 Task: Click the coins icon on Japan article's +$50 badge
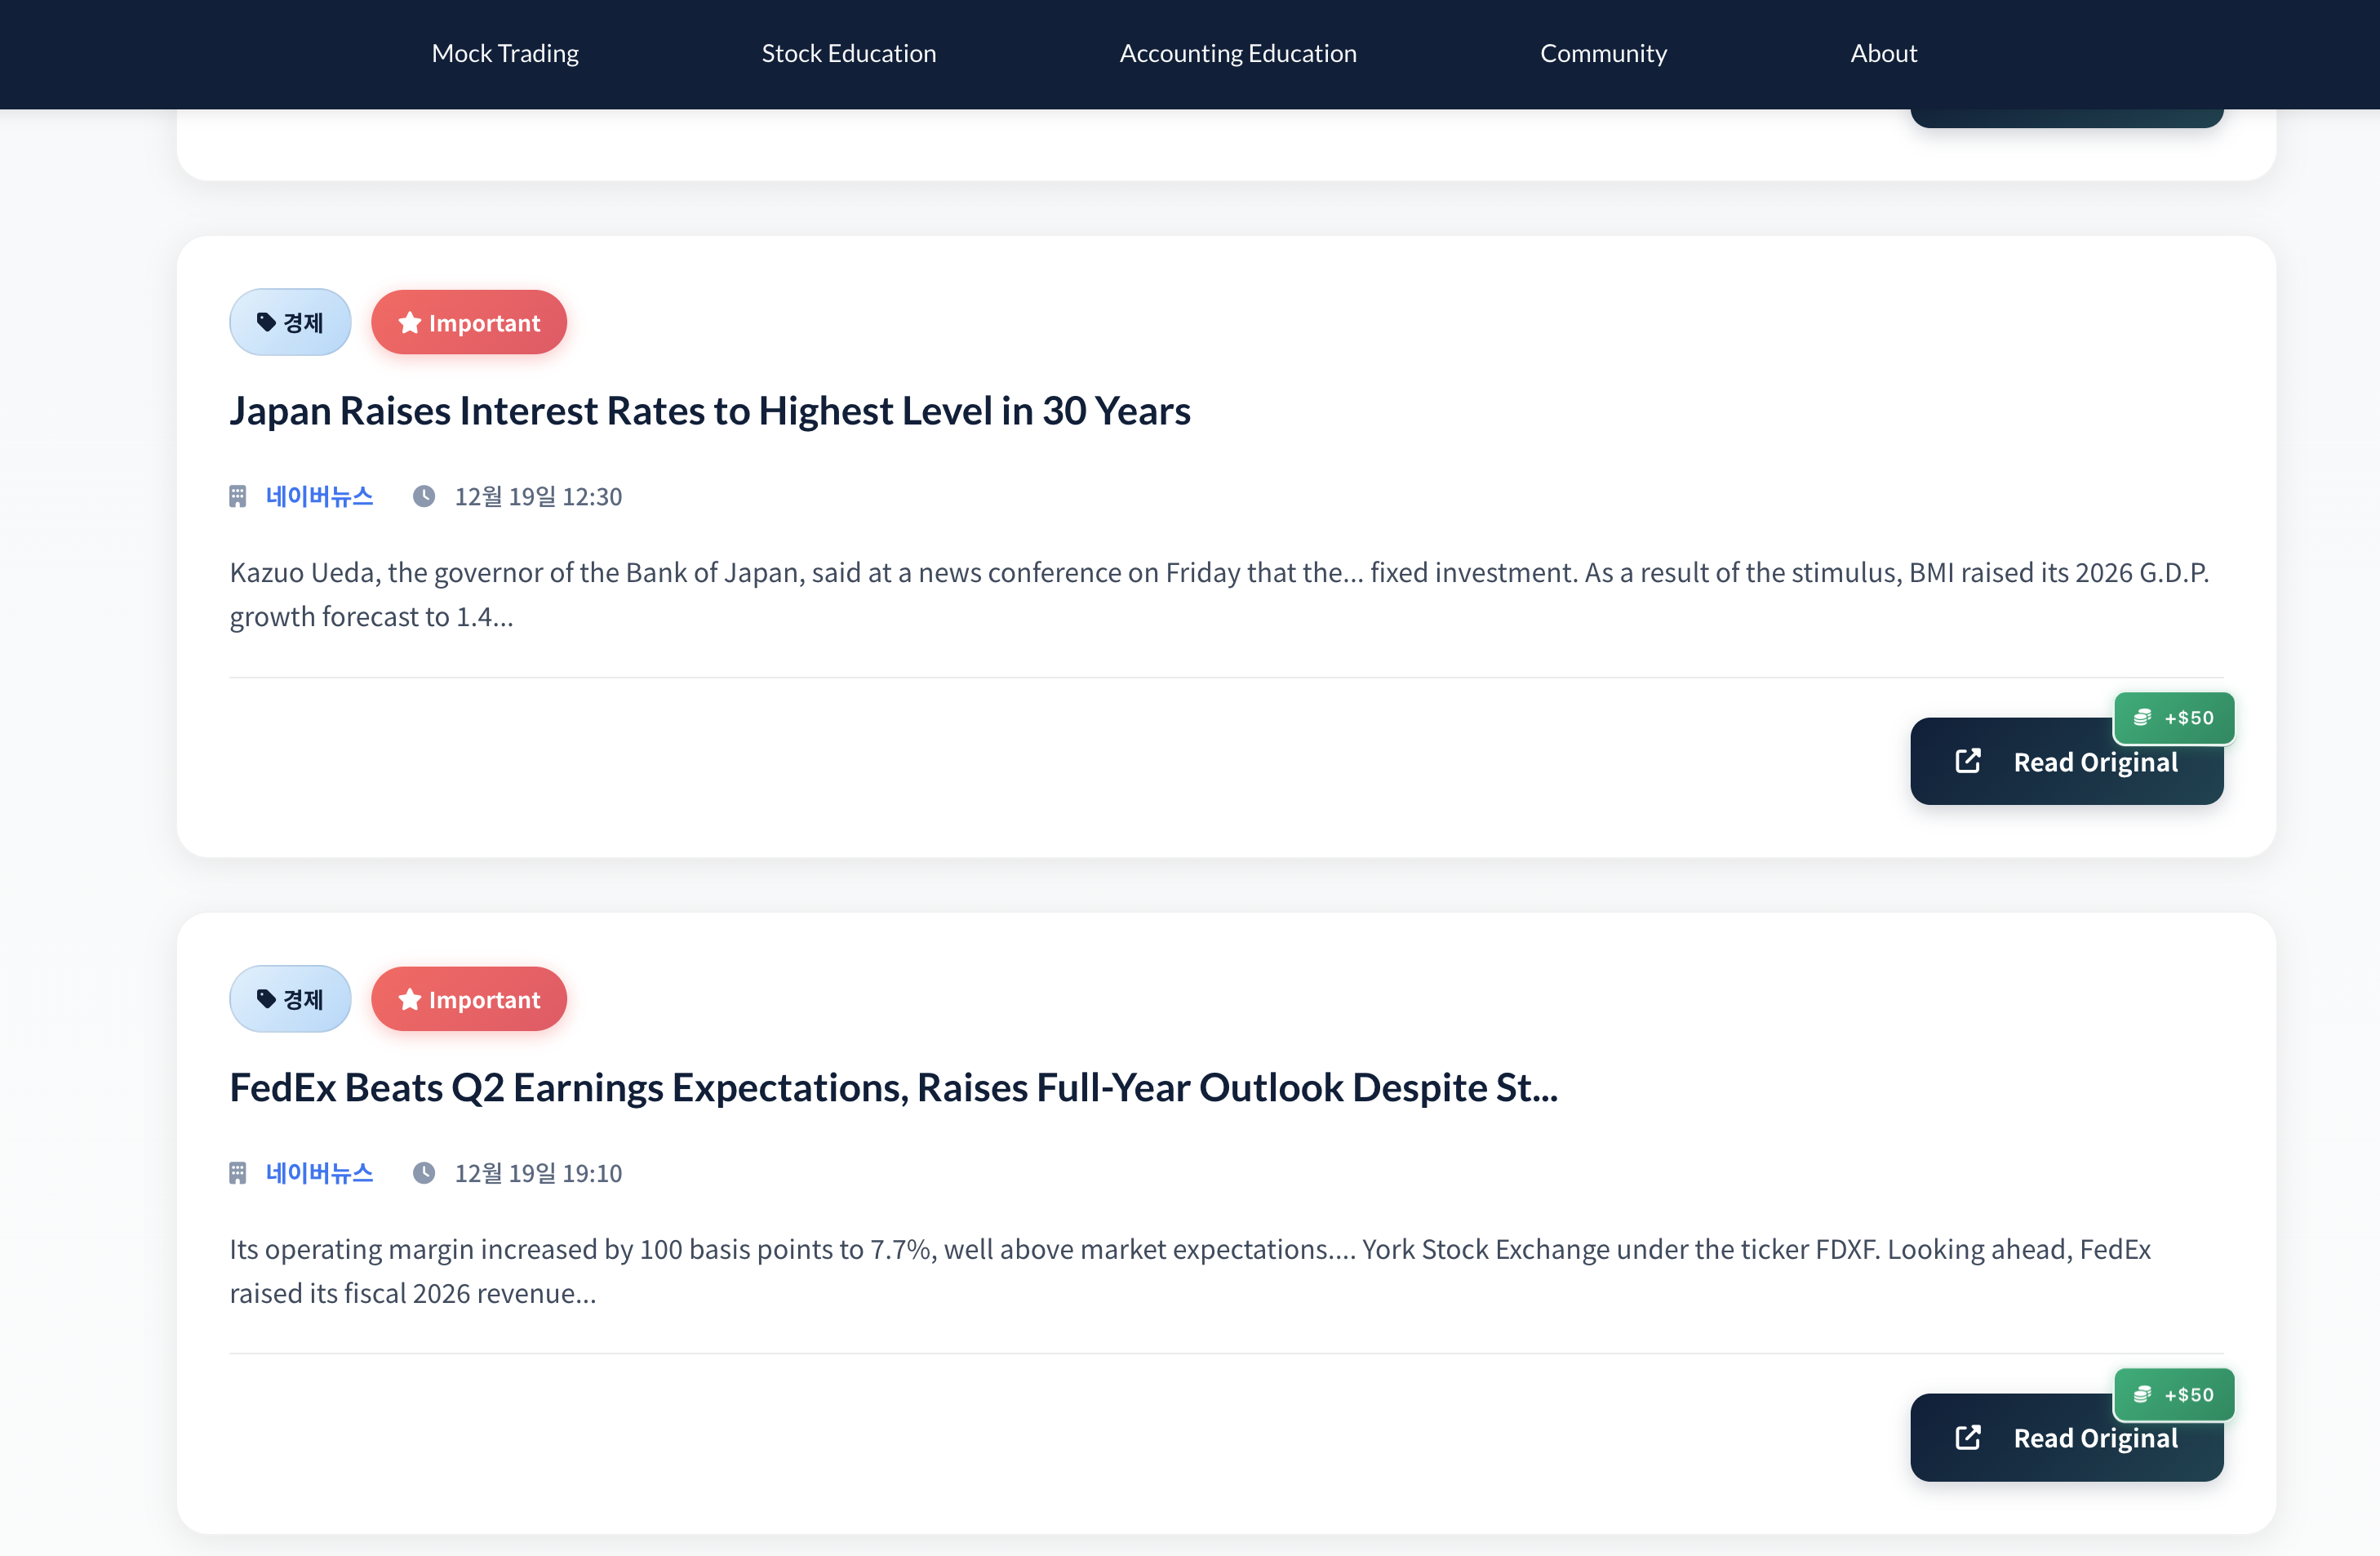pyautogui.click(x=2142, y=718)
